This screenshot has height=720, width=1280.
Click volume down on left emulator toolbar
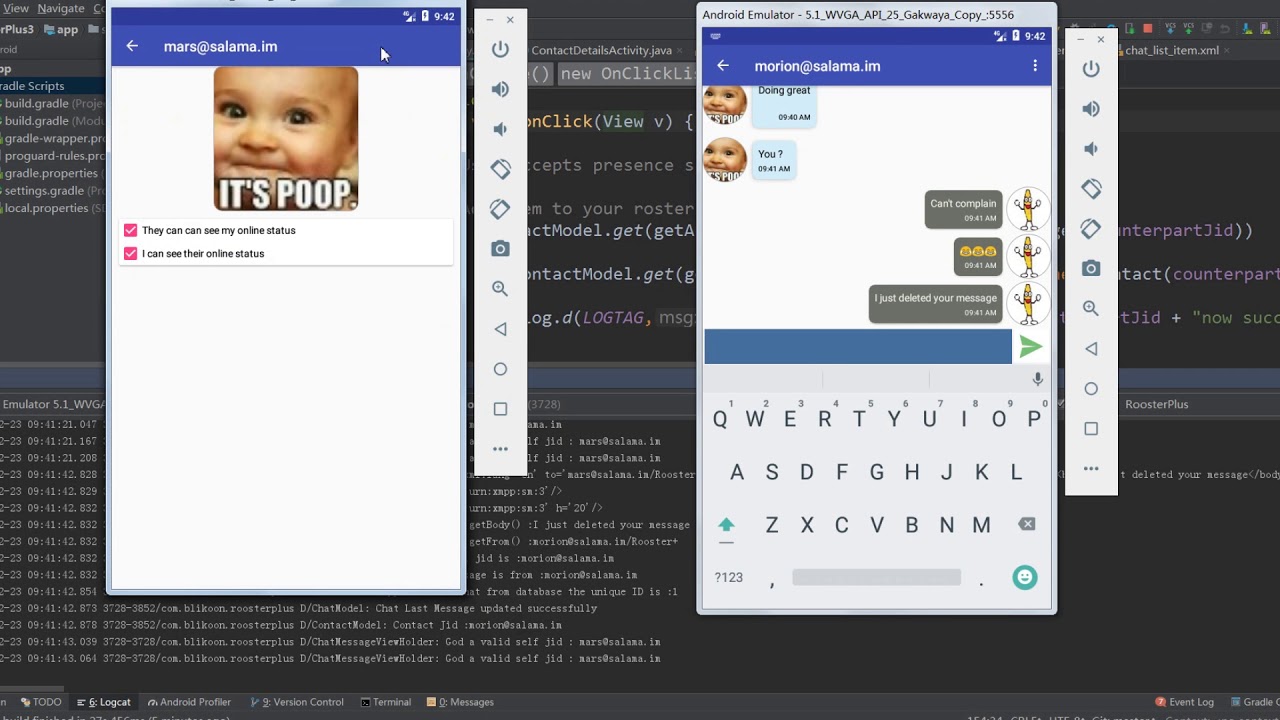click(500, 129)
